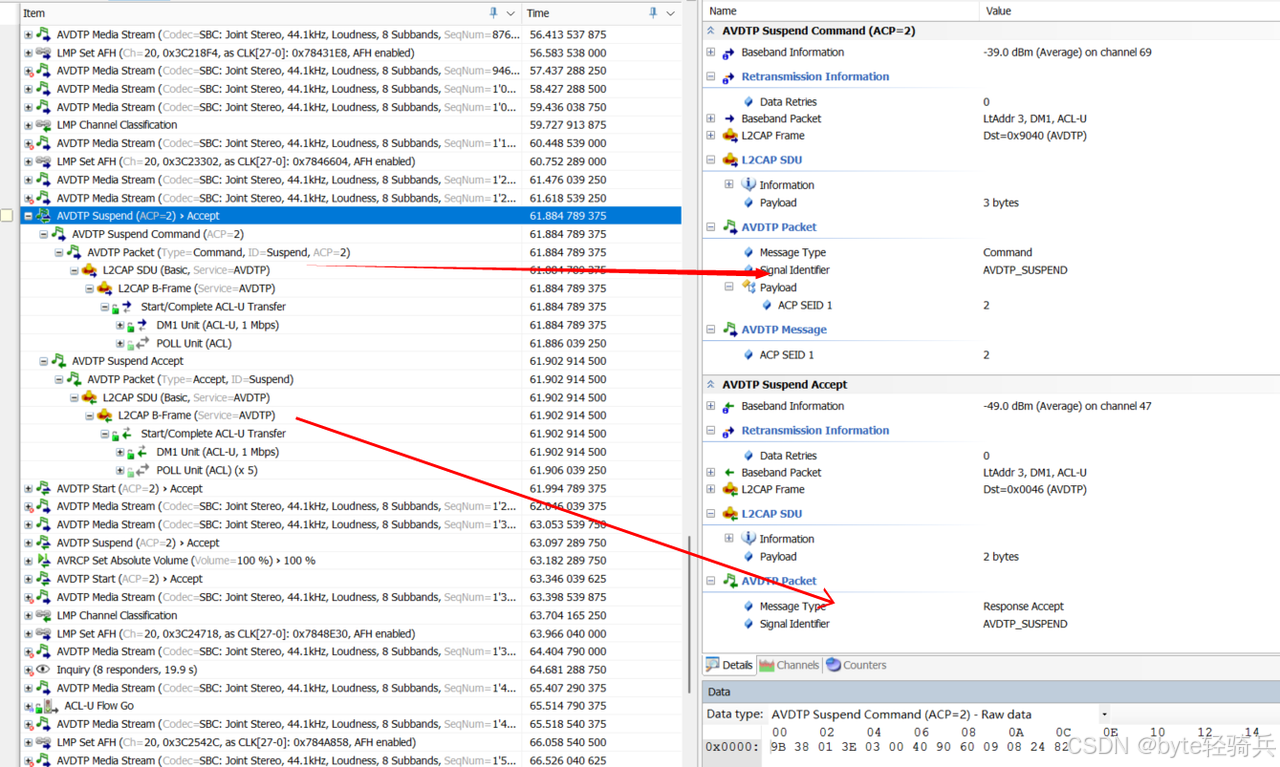Expand the L2CAP Frame Dst=0x9040 entry
Image resolution: width=1280 pixels, height=767 pixels.
(711, 136)
